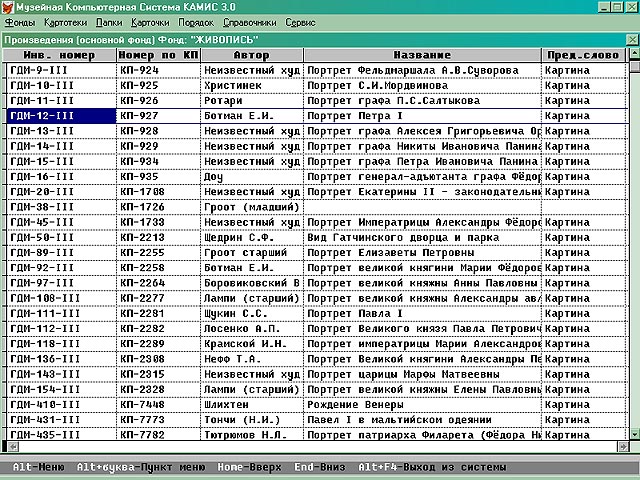Viewport: 640px width, 480px height.
Task: Click author Гроот старший
Action: pyautogui.click(x=246, y=253)
